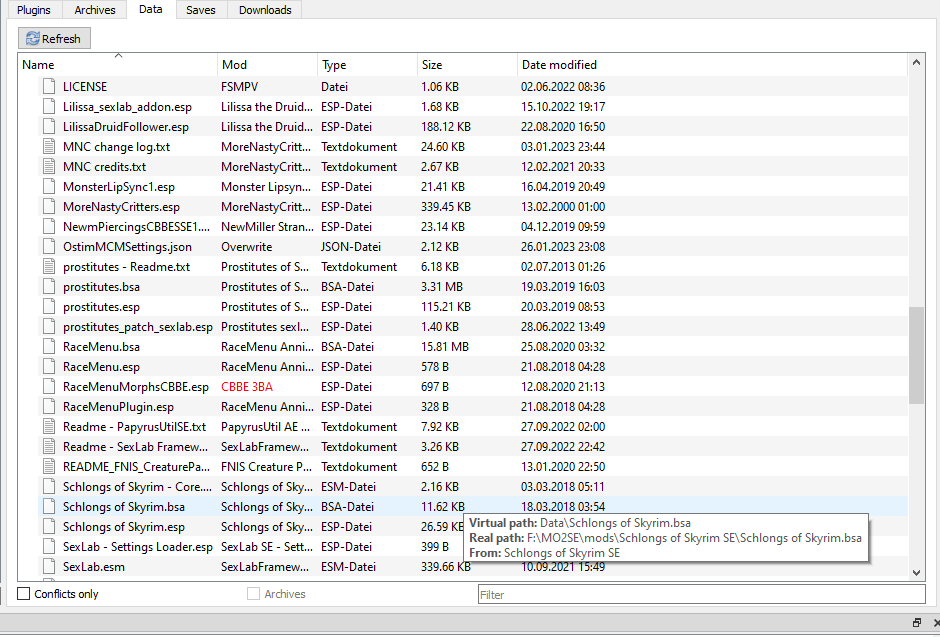Select the RaceMenuPlugin.esp file name

tap(118, 406)
